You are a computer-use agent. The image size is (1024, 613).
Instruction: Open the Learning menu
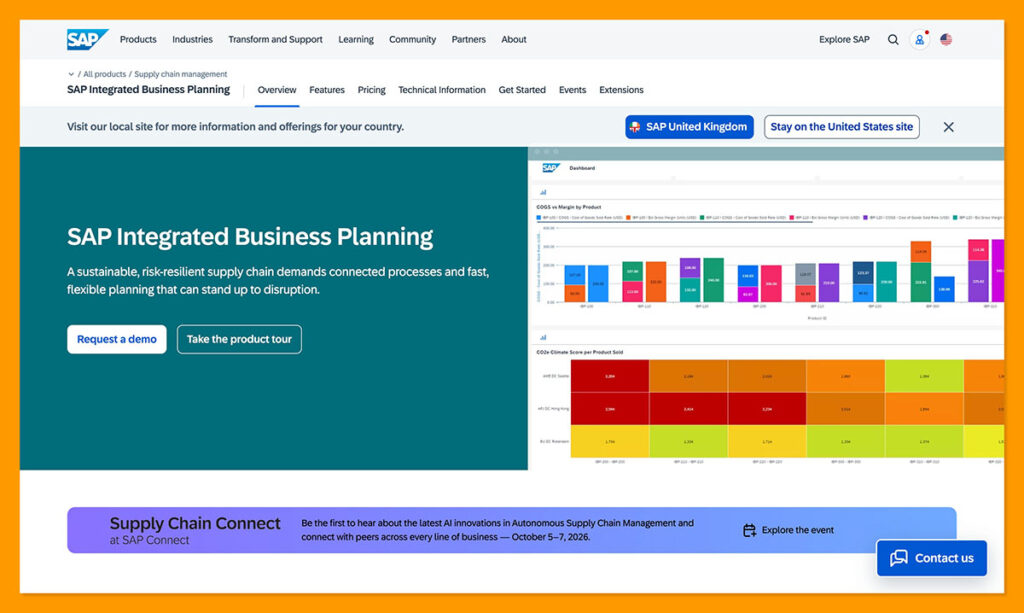[356, 40]
